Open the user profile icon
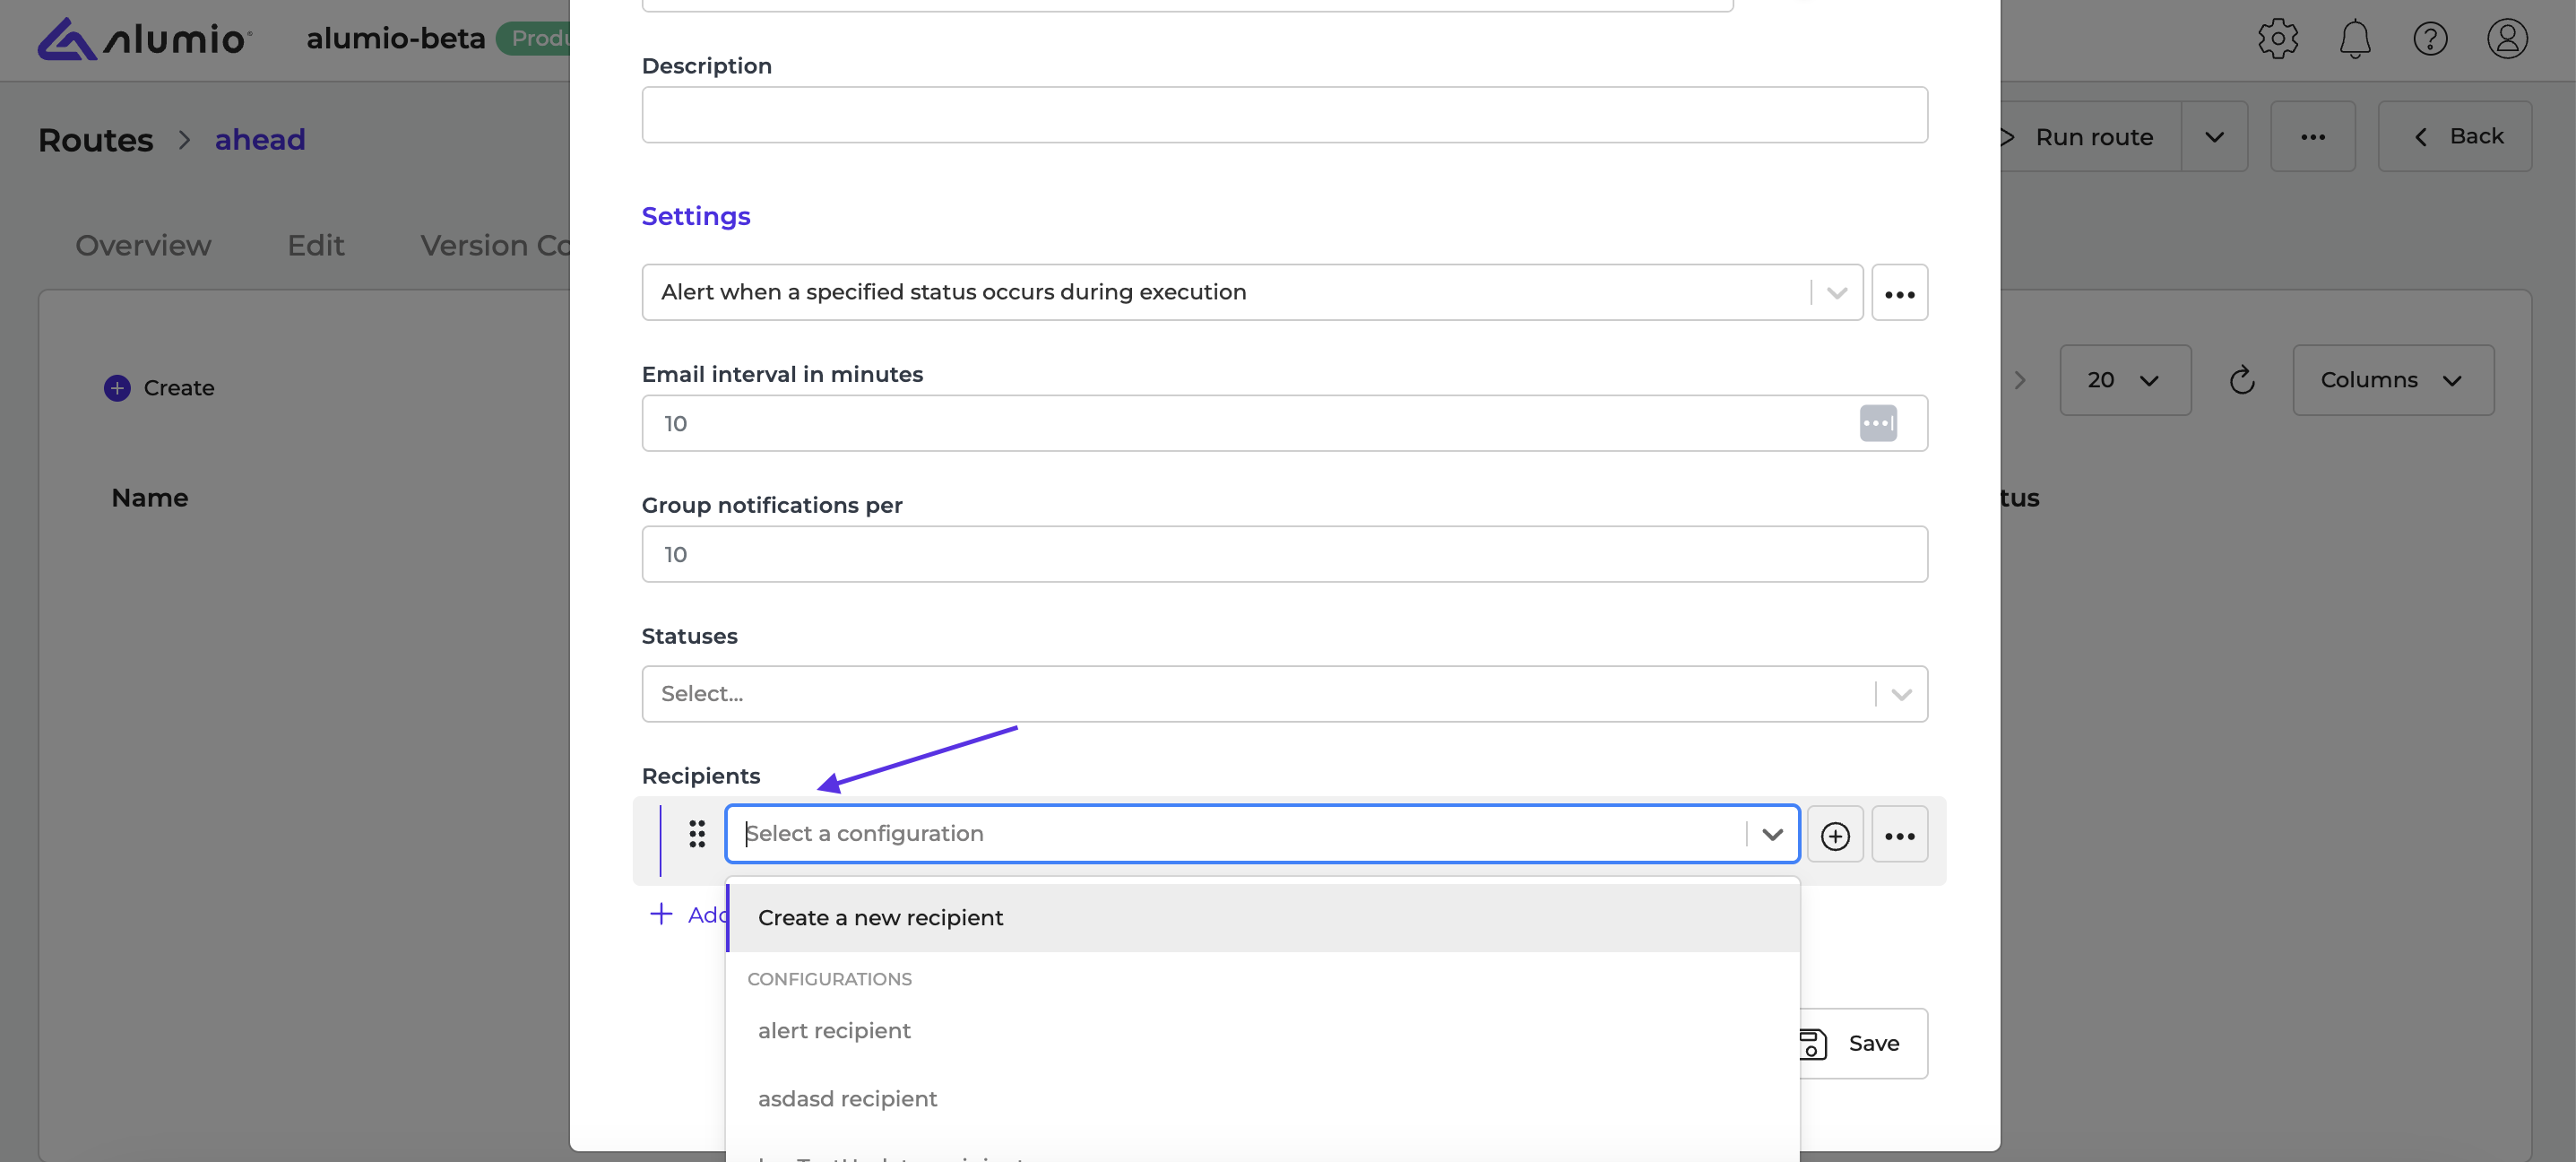Image resolution: width=2576 pixels, height=1162 pixels. point(2507,39)
